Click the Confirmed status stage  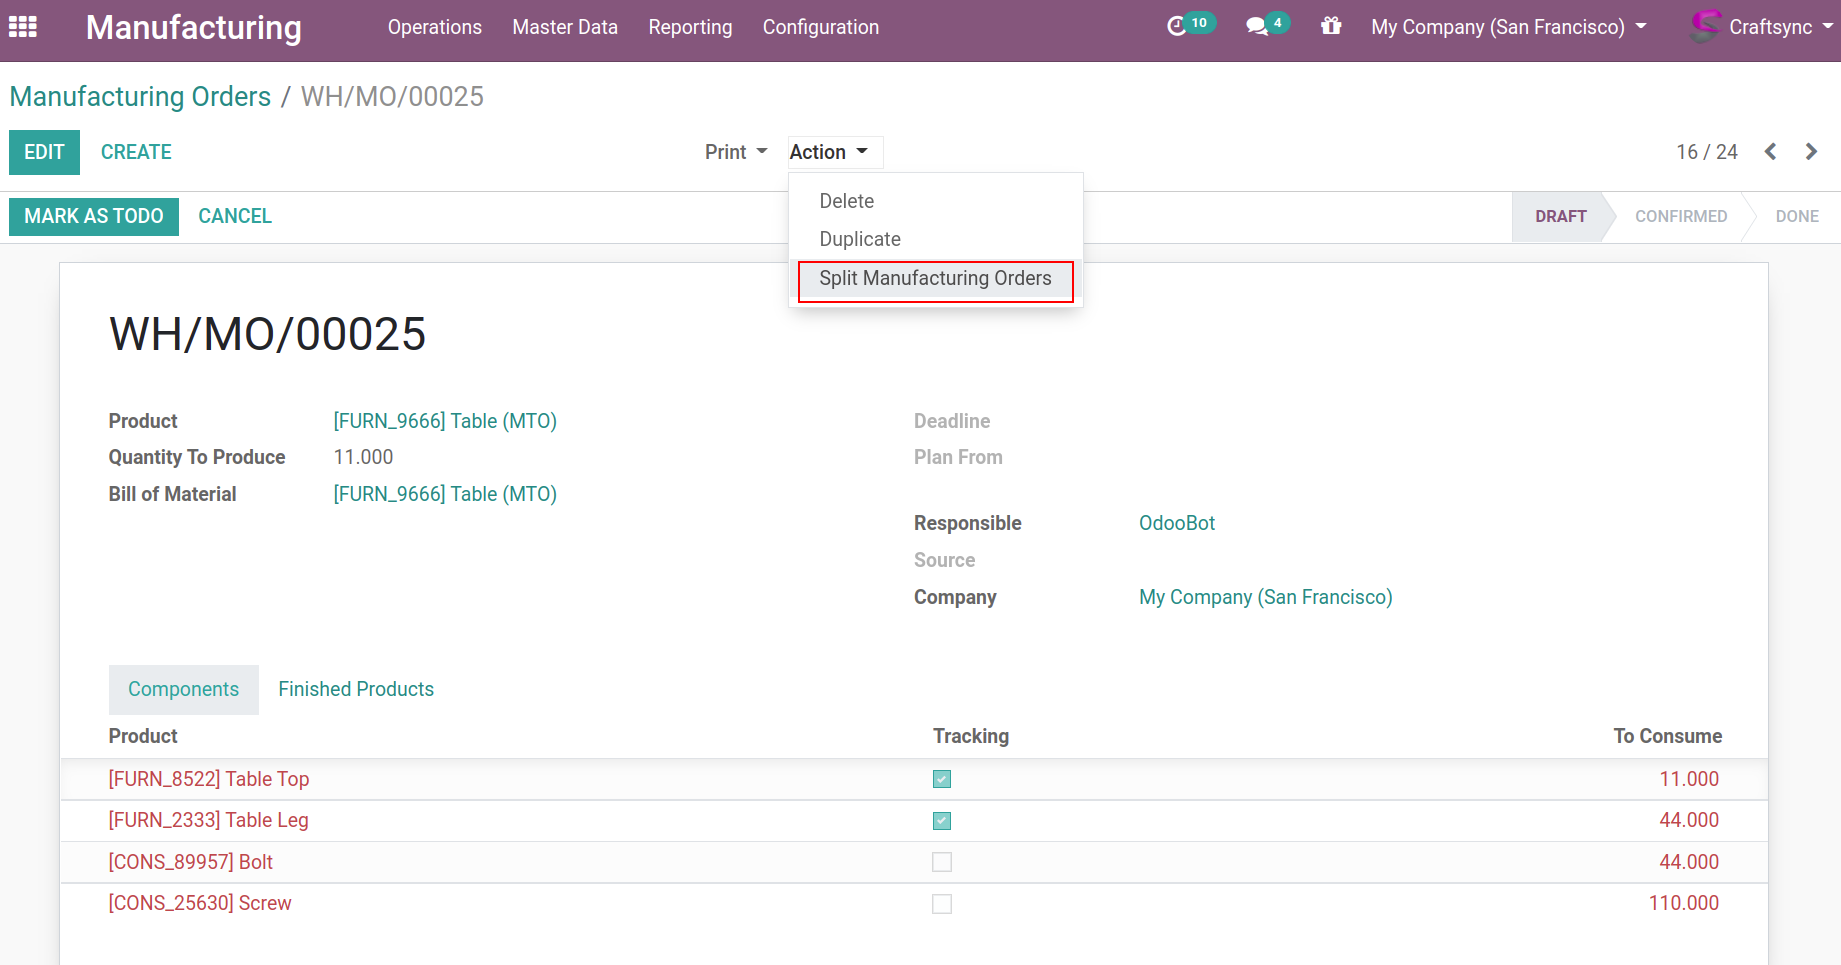(1680, 216)
